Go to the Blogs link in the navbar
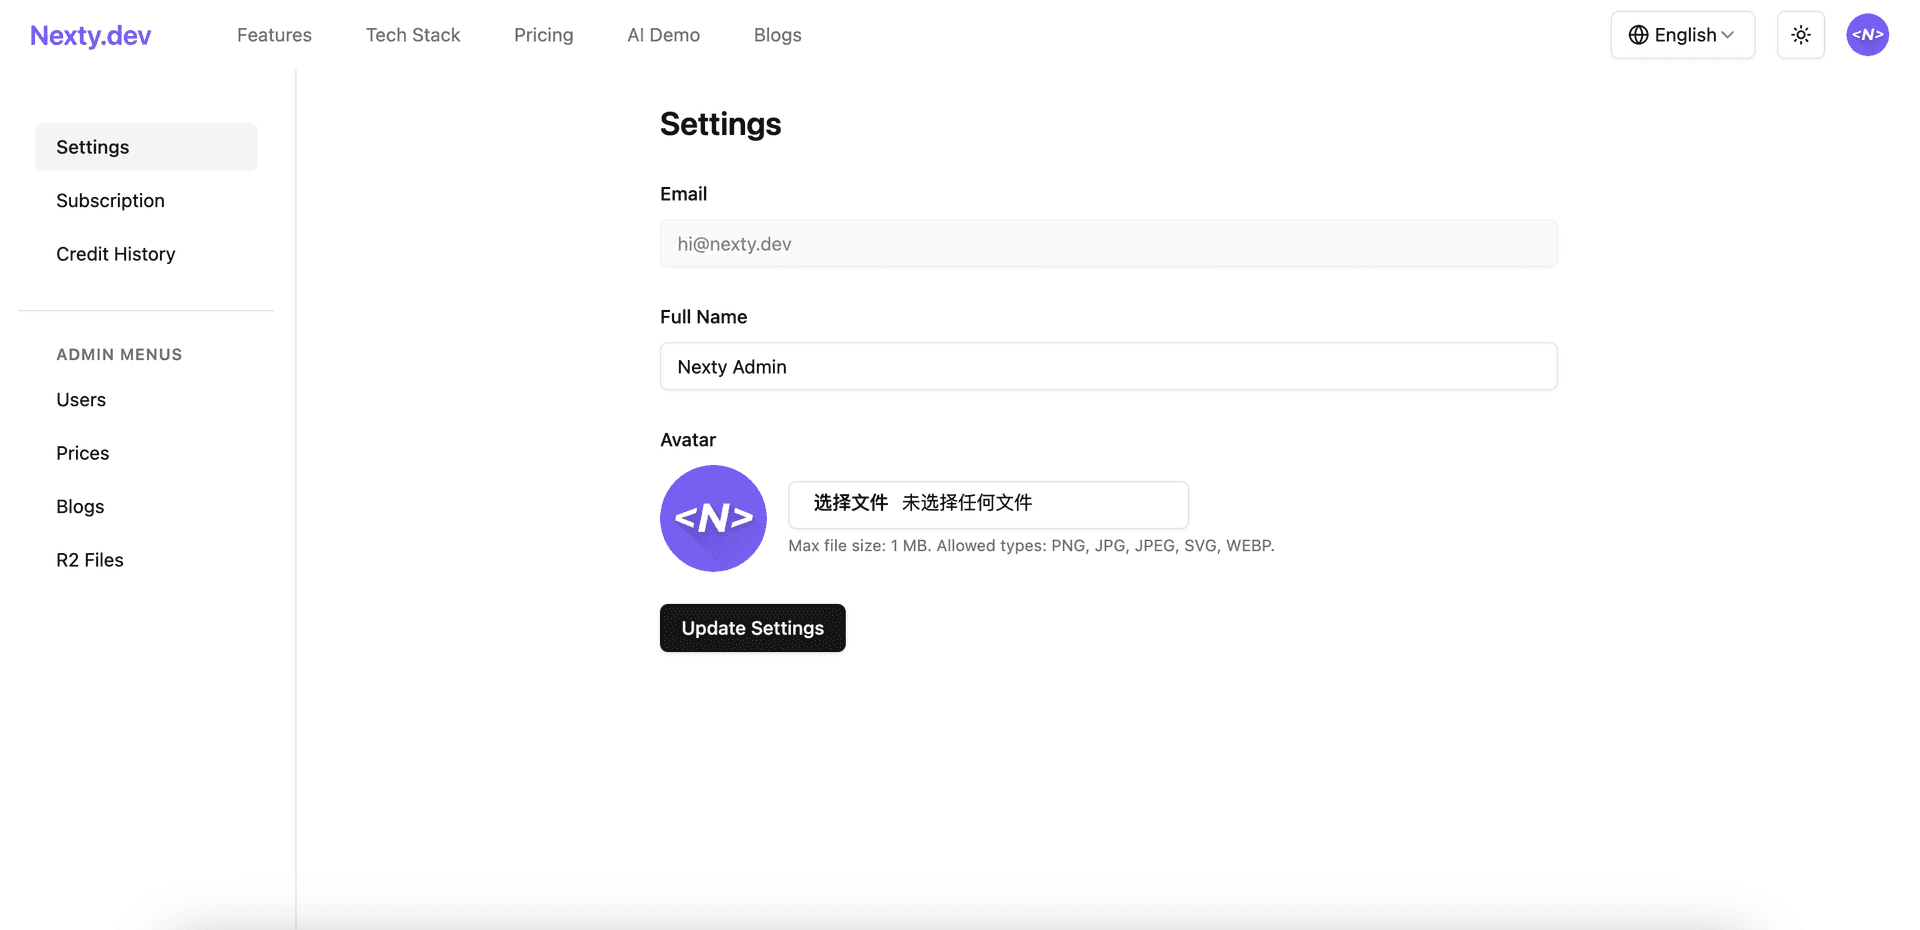 (777, 35)
